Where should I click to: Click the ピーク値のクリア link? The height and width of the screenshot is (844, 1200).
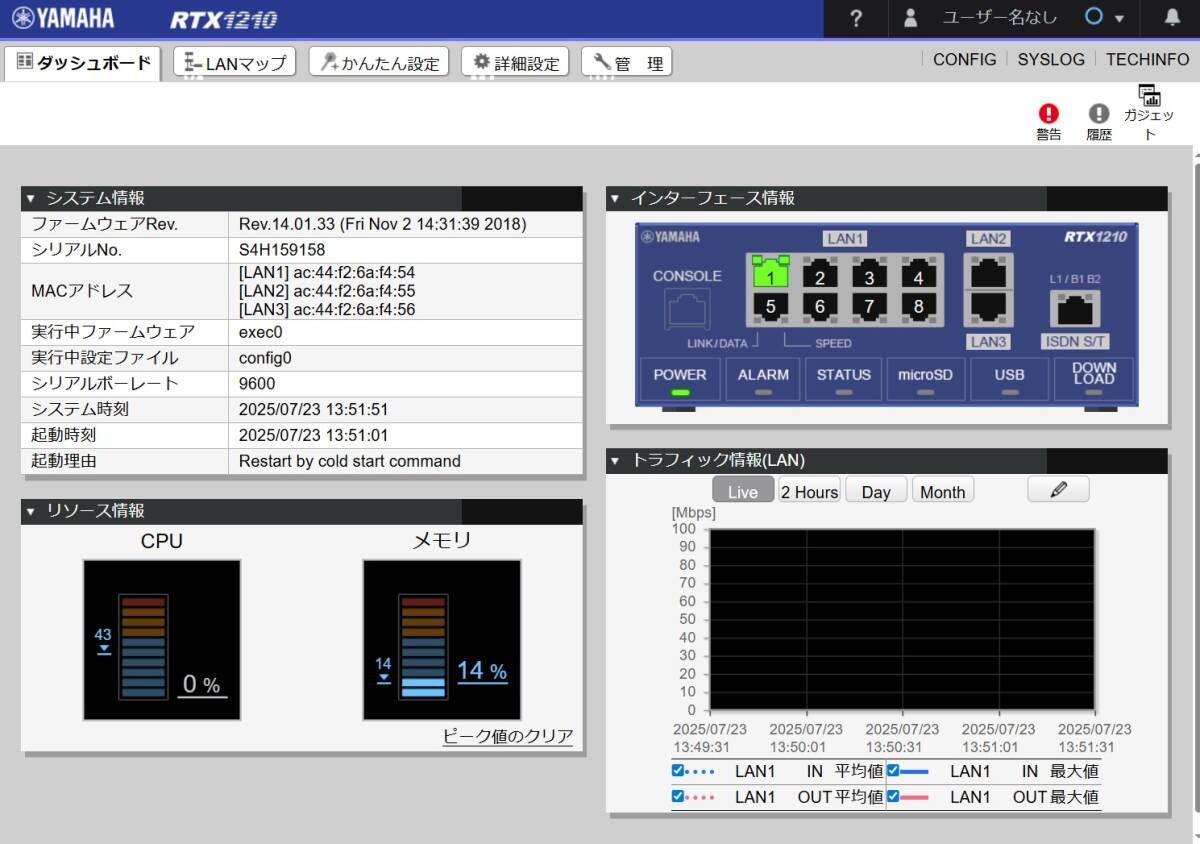(x=507, y=737)
